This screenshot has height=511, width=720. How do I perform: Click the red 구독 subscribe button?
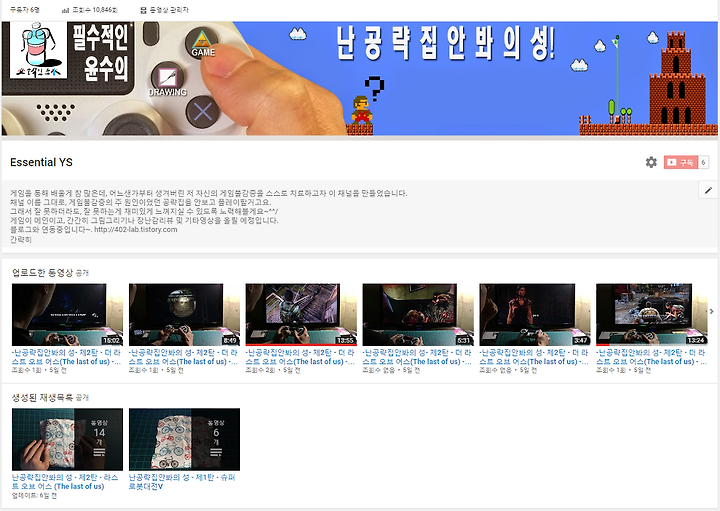[x=681, y=162]
